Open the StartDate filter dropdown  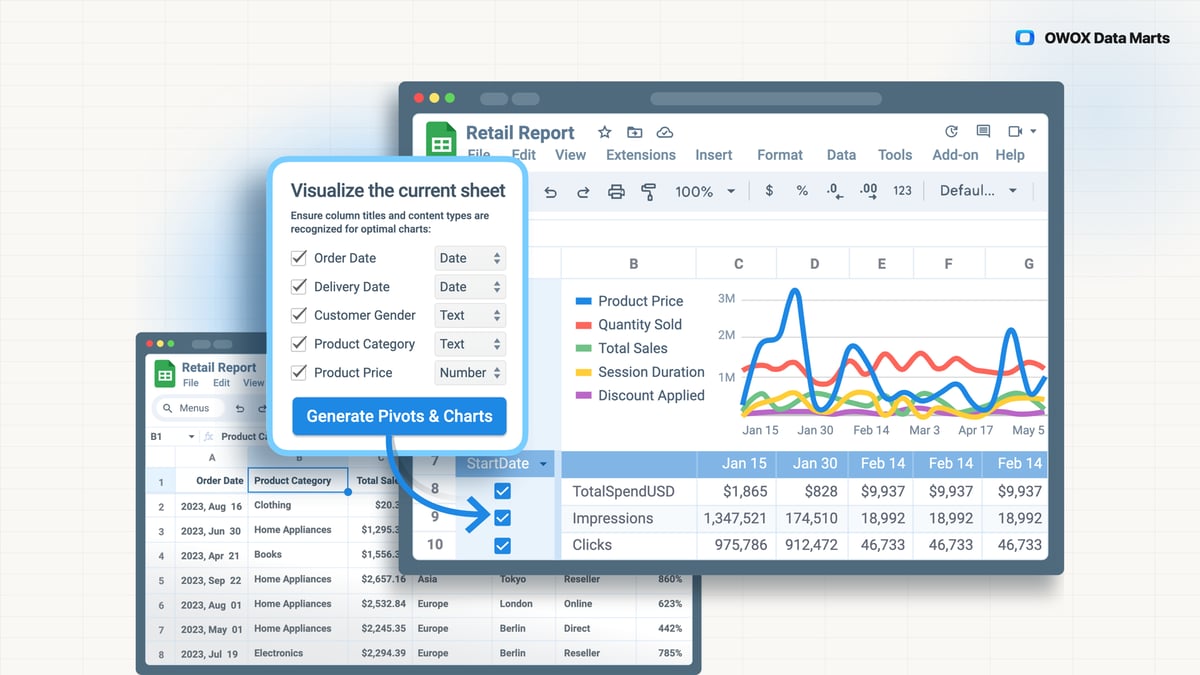click(543, 464)
